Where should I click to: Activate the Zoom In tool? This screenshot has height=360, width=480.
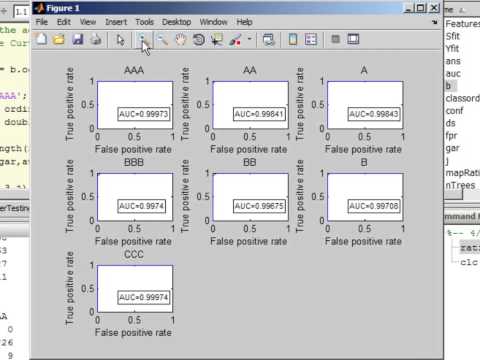[144, 39]
